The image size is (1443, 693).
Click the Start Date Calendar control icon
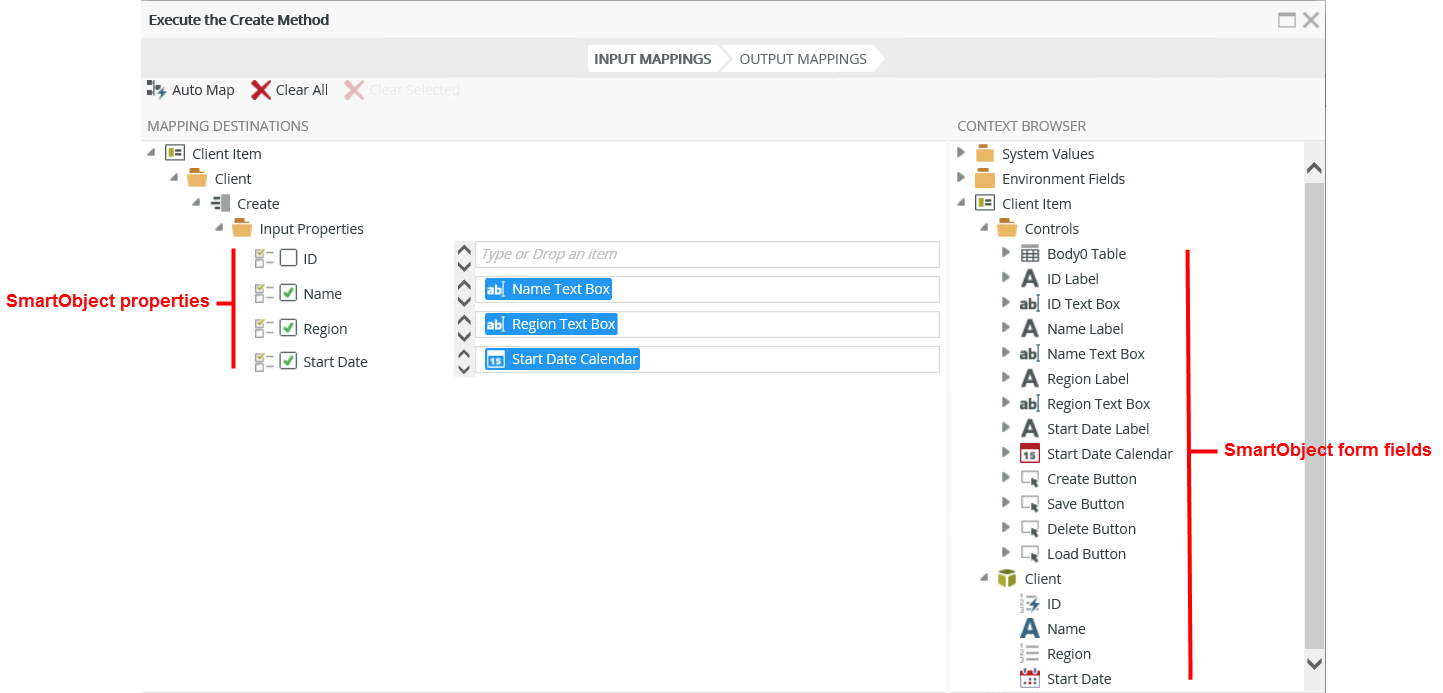[x=1029, y=454]
